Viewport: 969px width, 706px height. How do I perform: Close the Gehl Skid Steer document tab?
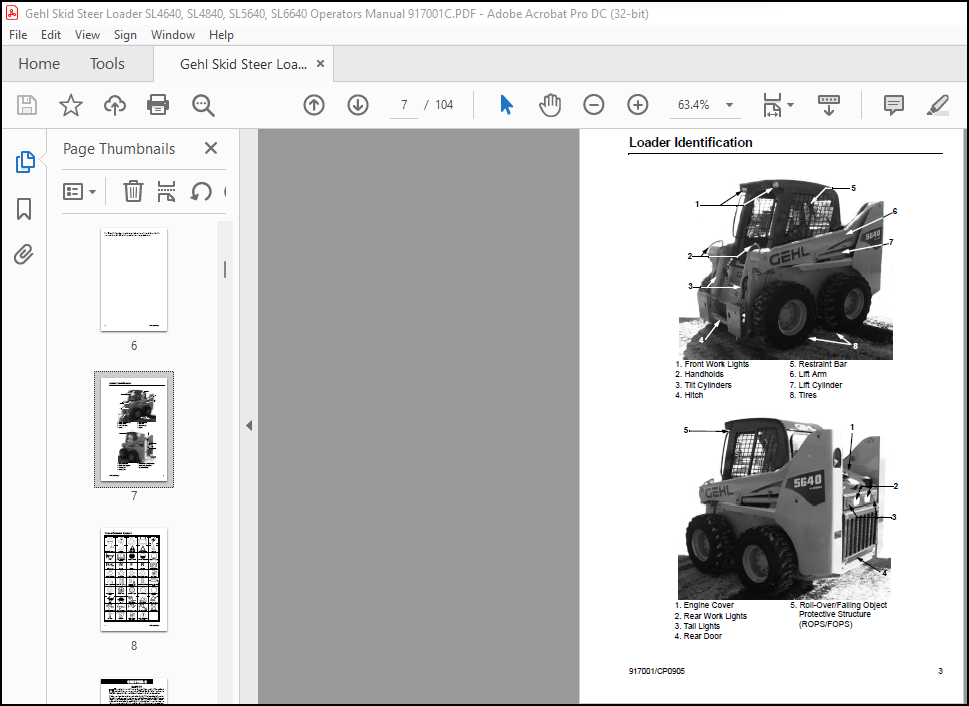[320, 64]
